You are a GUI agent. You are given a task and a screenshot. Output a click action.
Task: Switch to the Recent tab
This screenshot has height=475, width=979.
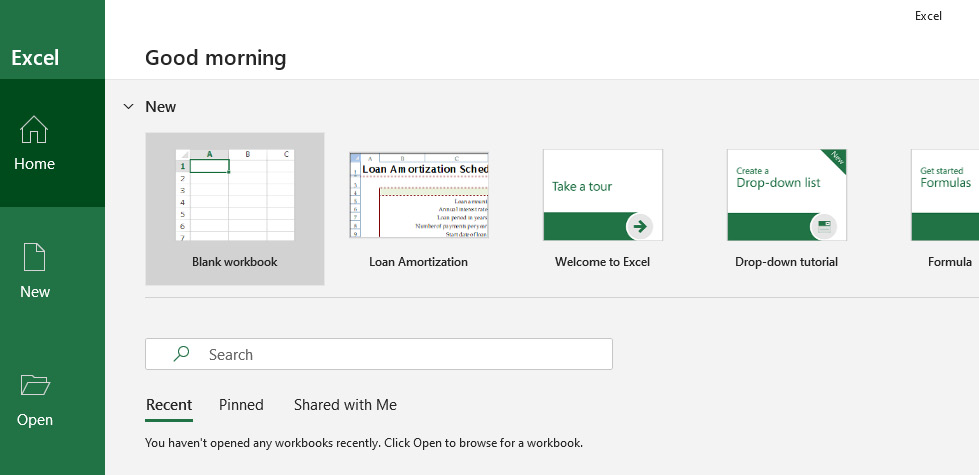tap(169, 404)
